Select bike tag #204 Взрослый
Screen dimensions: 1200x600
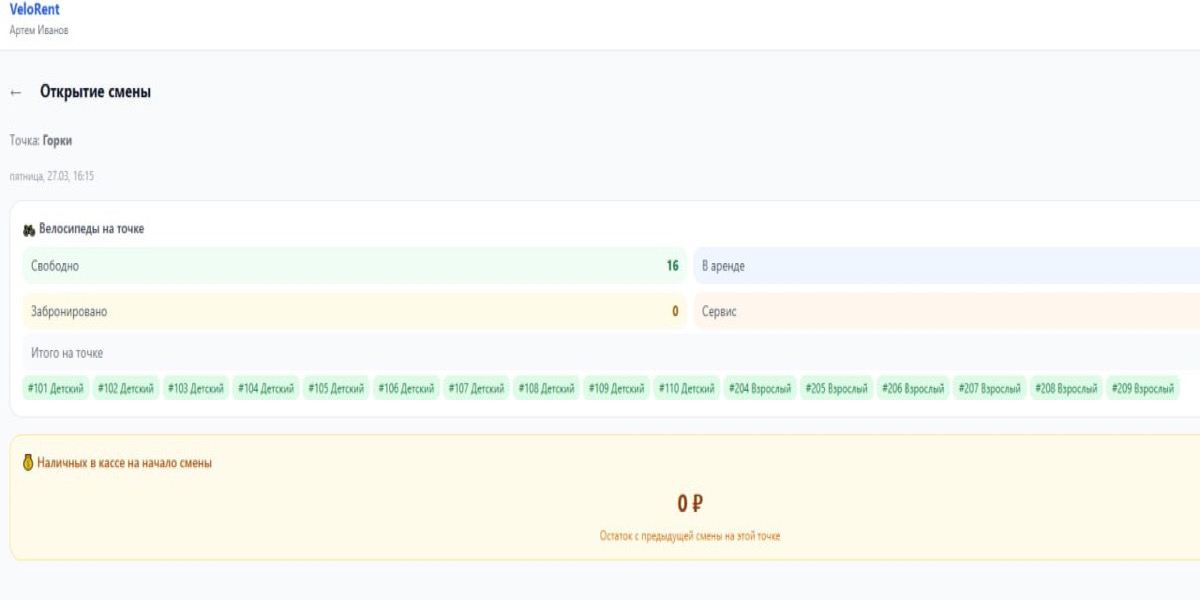[760, 389]
